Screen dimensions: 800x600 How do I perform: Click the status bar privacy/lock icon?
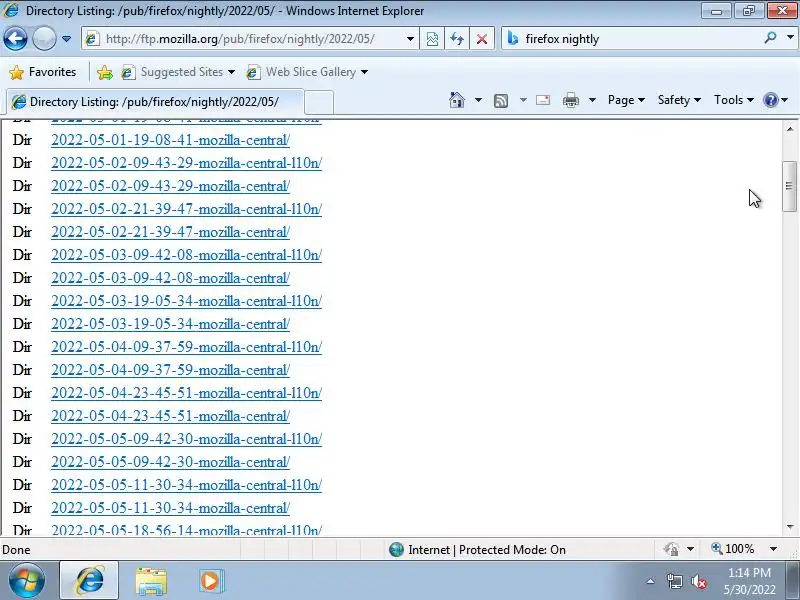point(671,549)
